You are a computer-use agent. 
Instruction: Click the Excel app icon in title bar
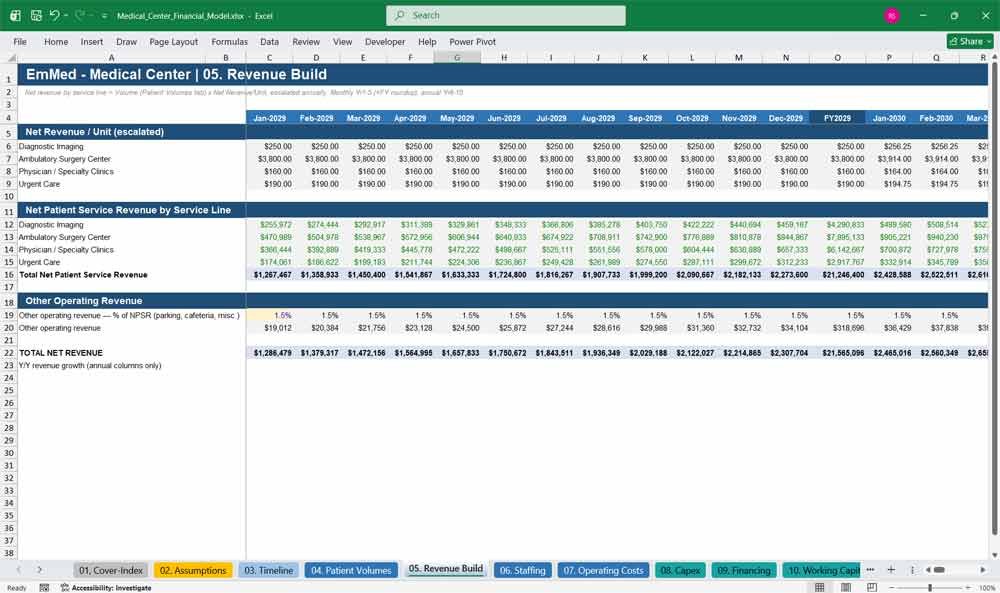point(15,15)
